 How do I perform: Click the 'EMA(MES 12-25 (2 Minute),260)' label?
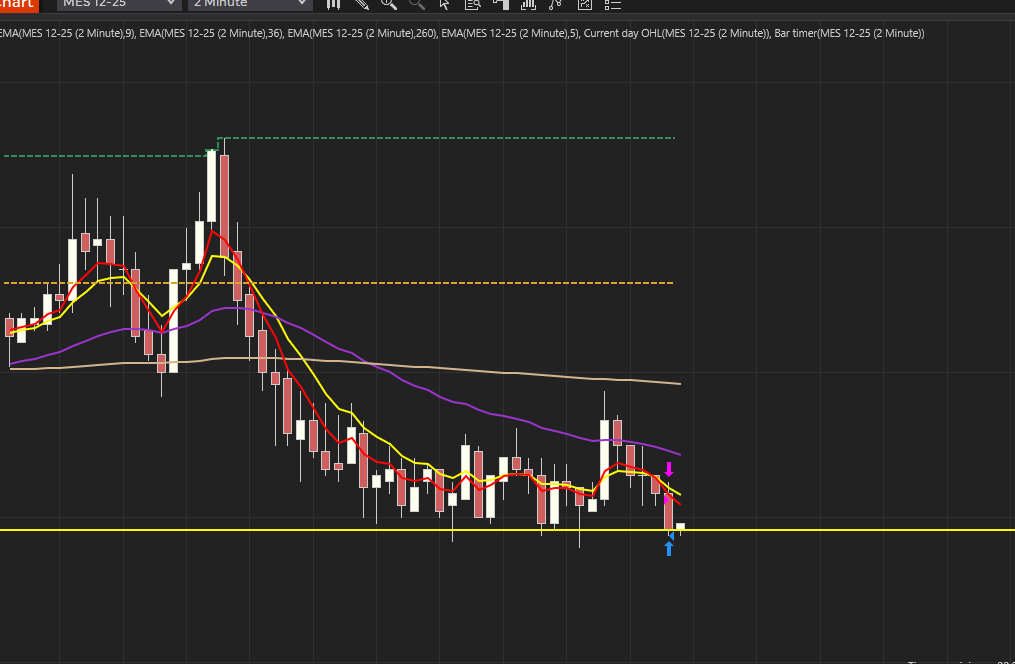(362, 33)
